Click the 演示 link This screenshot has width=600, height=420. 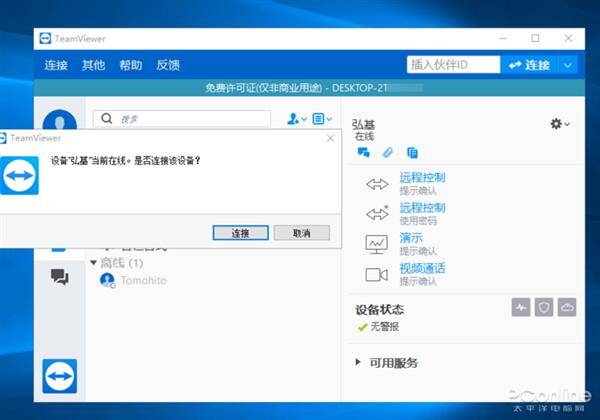click(x=411, y=238)
